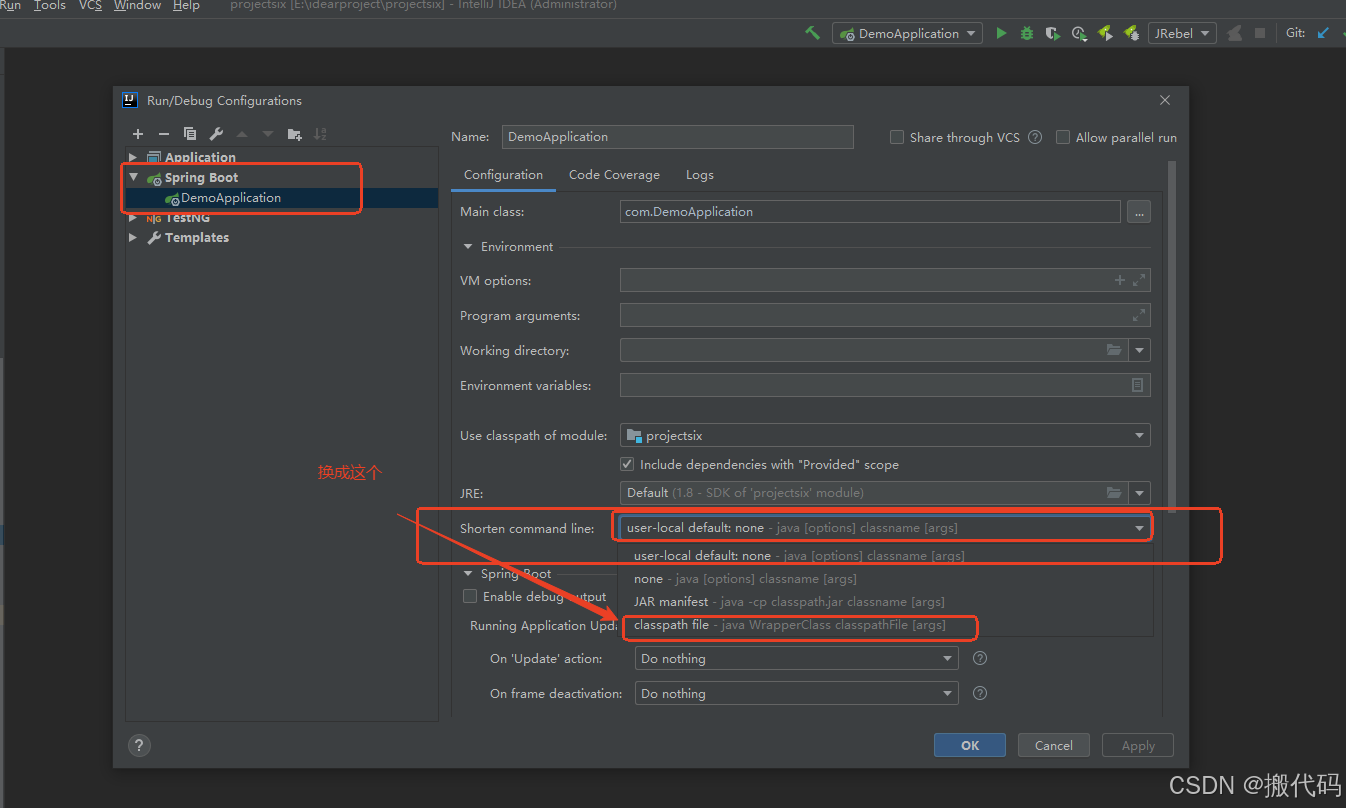Click the OK button
1346x808 pixels.
(970, 745)
